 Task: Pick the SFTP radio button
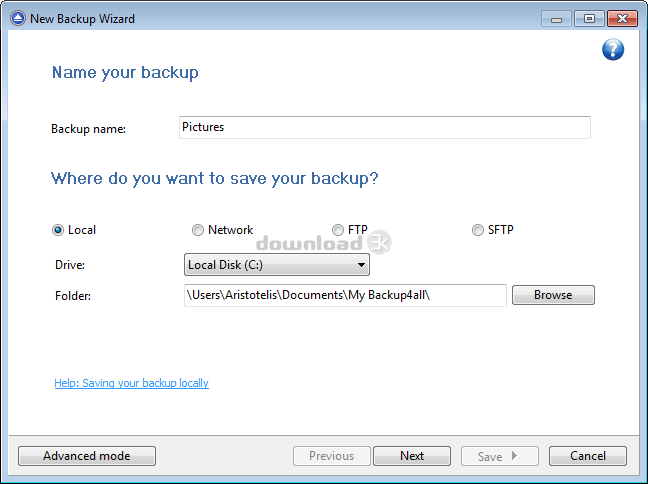478,230
